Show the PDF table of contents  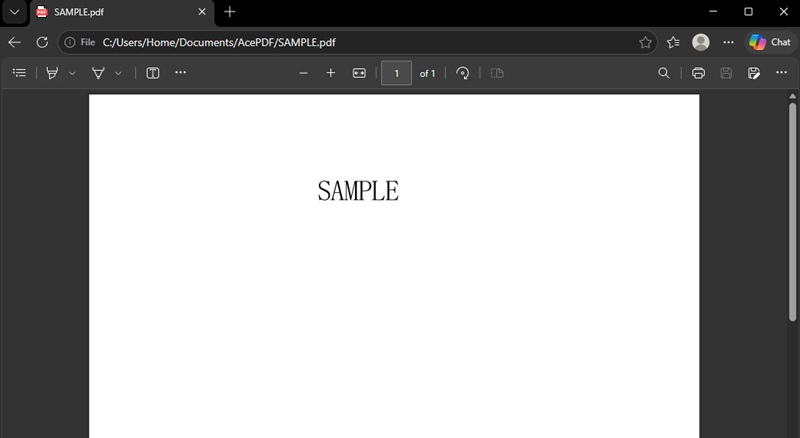19,73
